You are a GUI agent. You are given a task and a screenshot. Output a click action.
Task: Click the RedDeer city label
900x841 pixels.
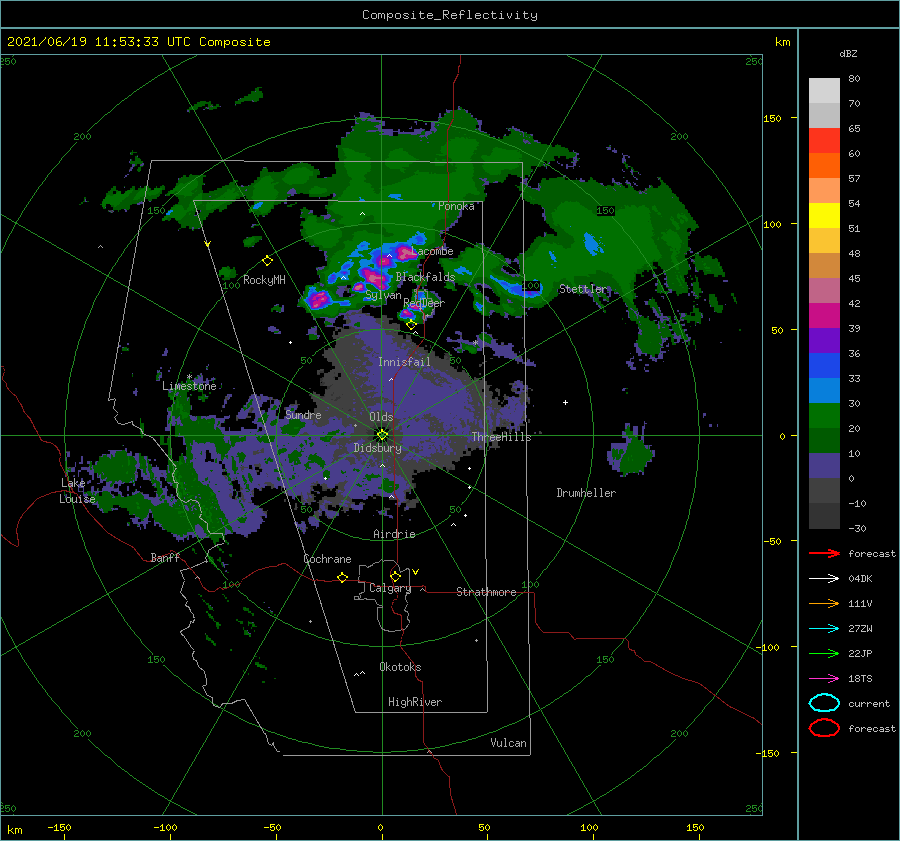tap(424, 303)
